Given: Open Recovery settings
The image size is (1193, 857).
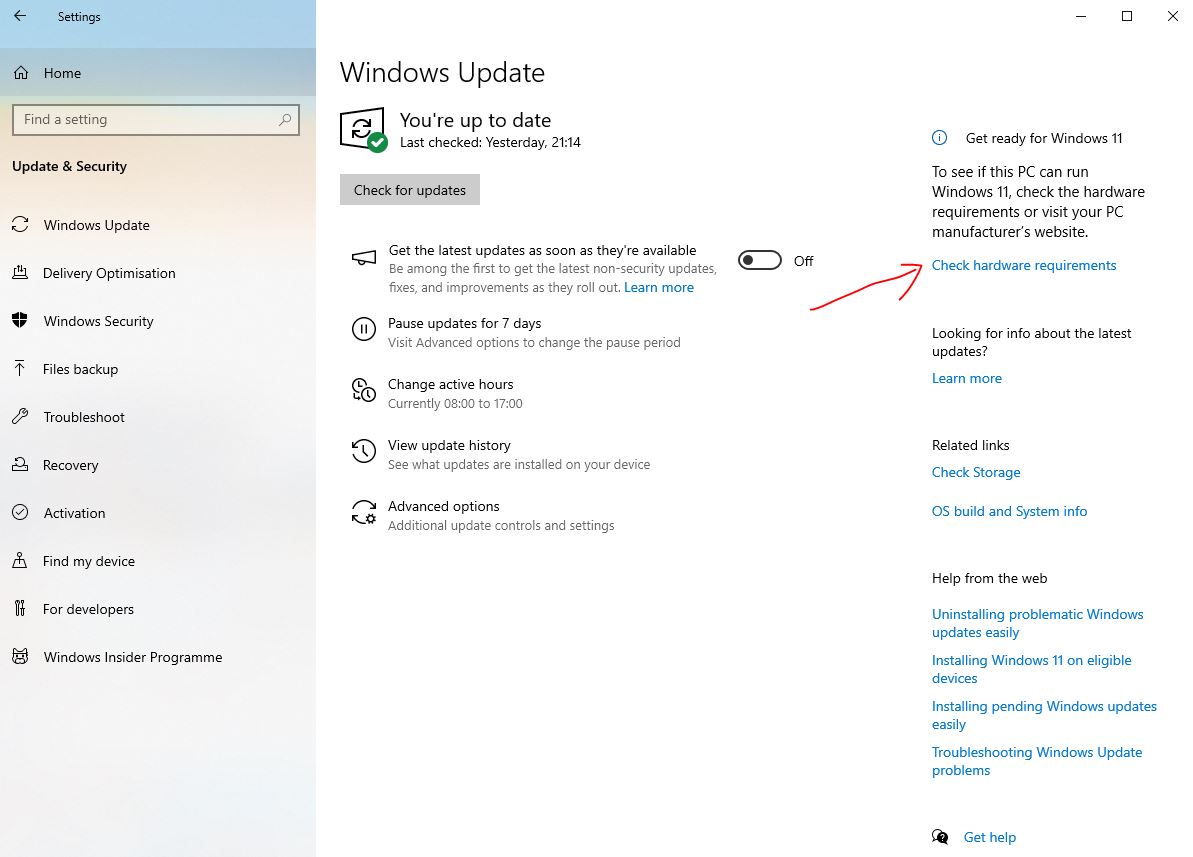Looking at the screenshot, I should tap(157, 464).
